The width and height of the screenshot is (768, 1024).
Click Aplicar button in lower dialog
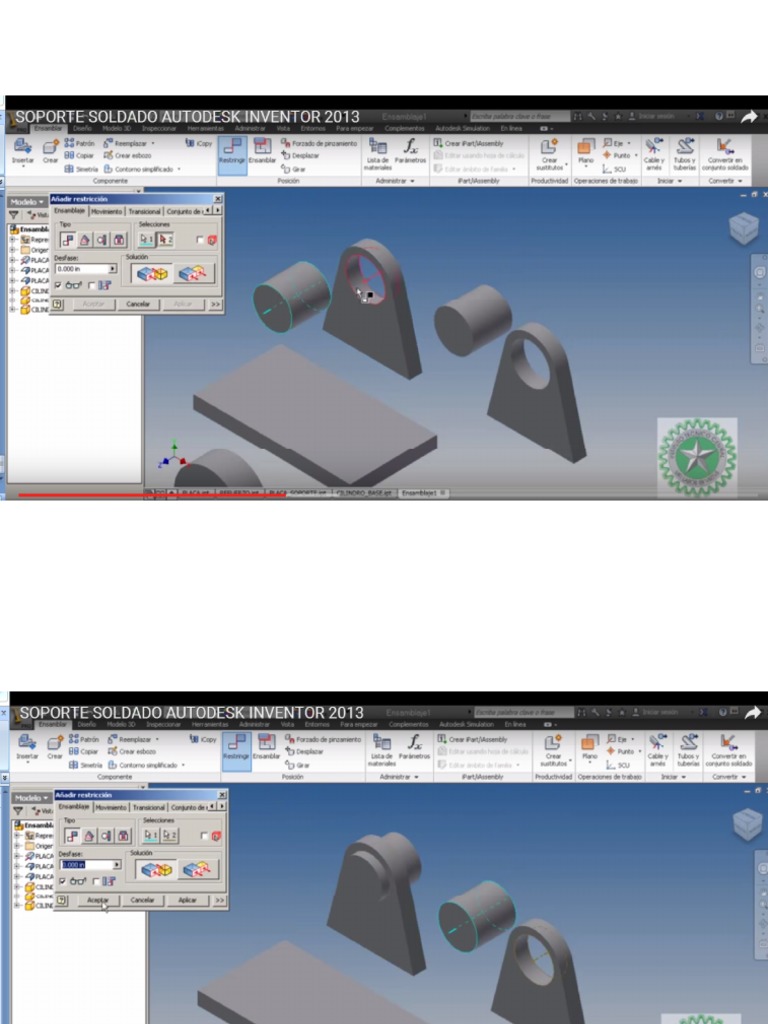(x=187, y=900)
